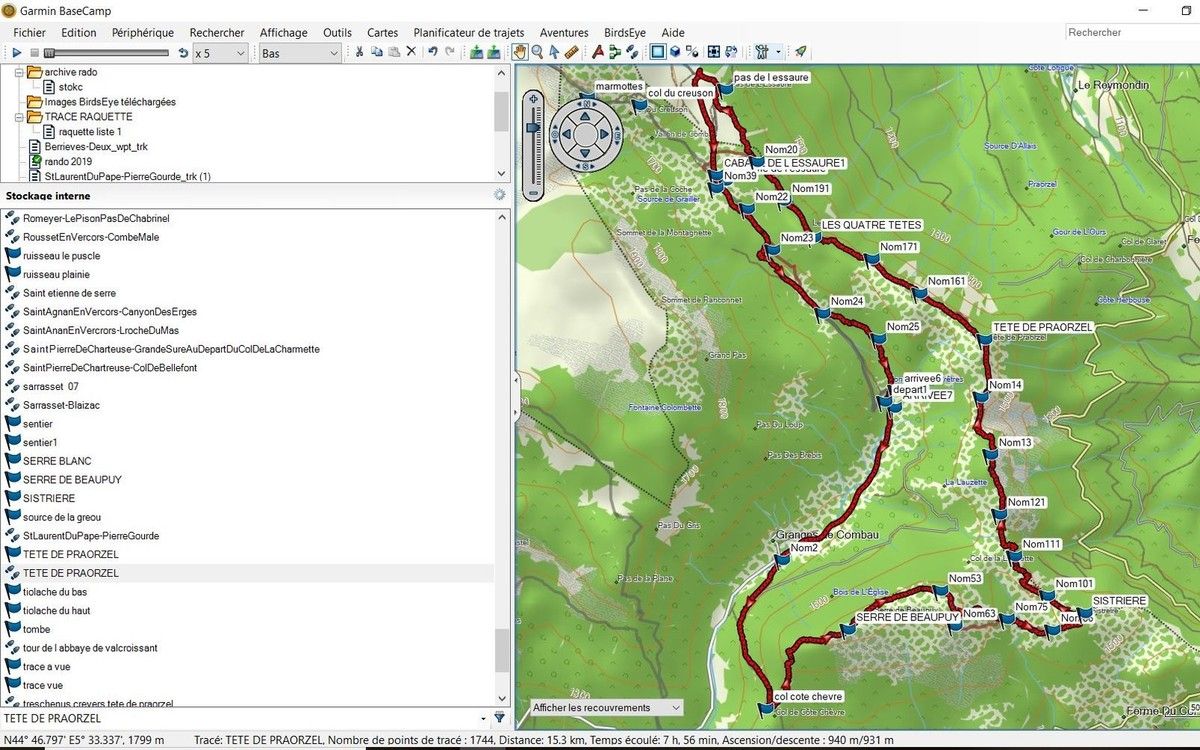
Task: Click the percent icon in the toolbar
Action: coord(692,52)
